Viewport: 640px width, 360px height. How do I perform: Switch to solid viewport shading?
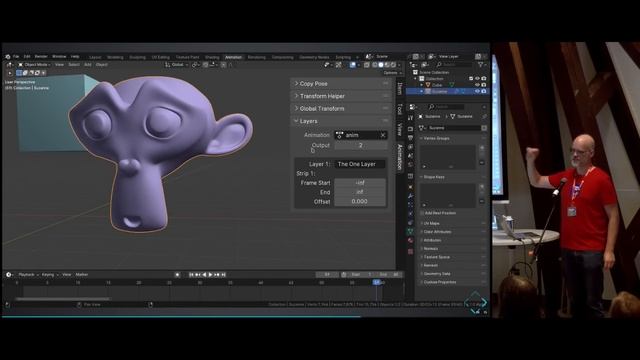pyautogui.click(x=381, y=64)
